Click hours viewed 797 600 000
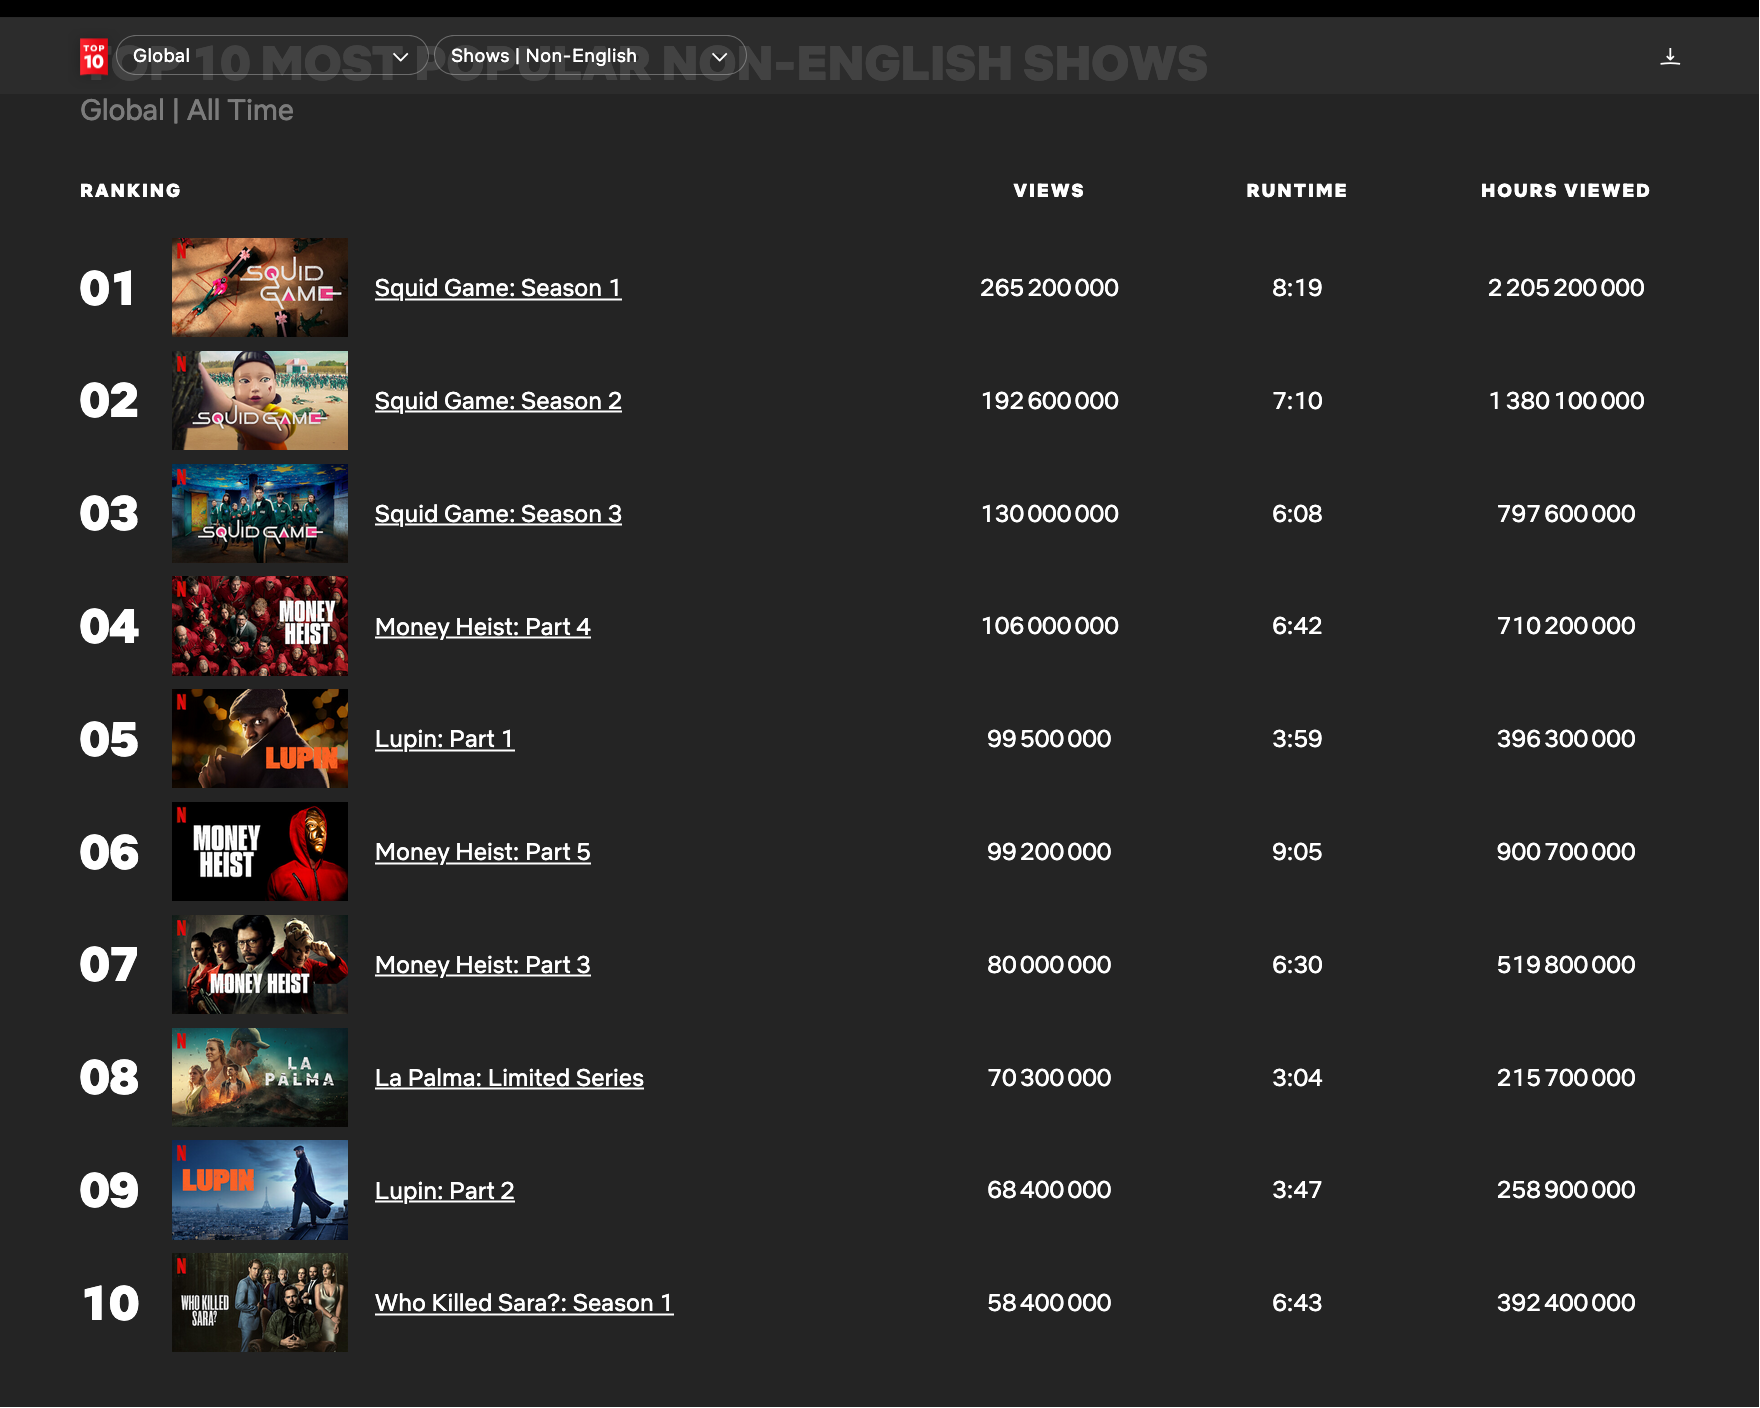This screenshot has width=1760, height=1408. point(1566,514)
